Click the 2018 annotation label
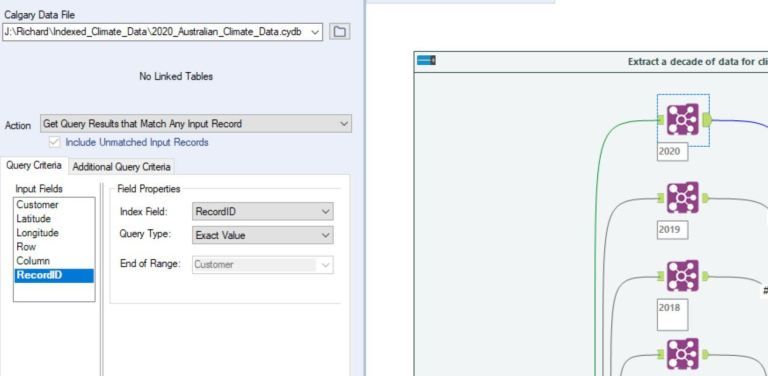The width and height of the screenshot is (768, 376). tap(672, 315)
